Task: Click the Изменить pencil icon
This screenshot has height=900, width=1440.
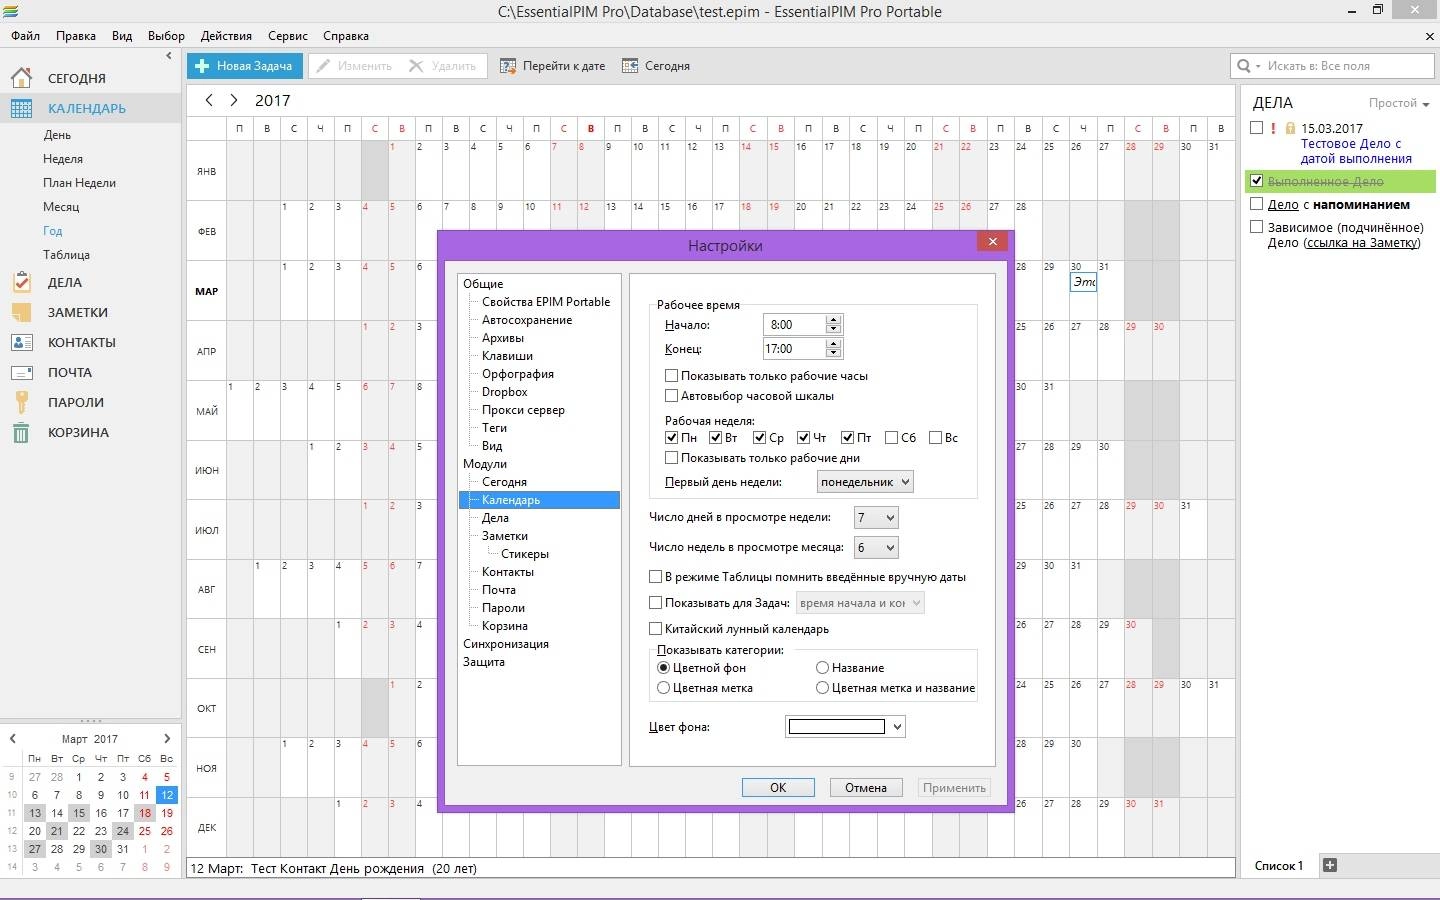Action: tap(323, 66)
